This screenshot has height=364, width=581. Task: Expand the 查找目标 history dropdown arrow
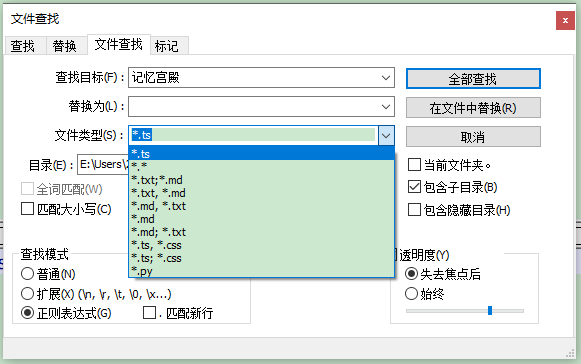click(386, 78)
